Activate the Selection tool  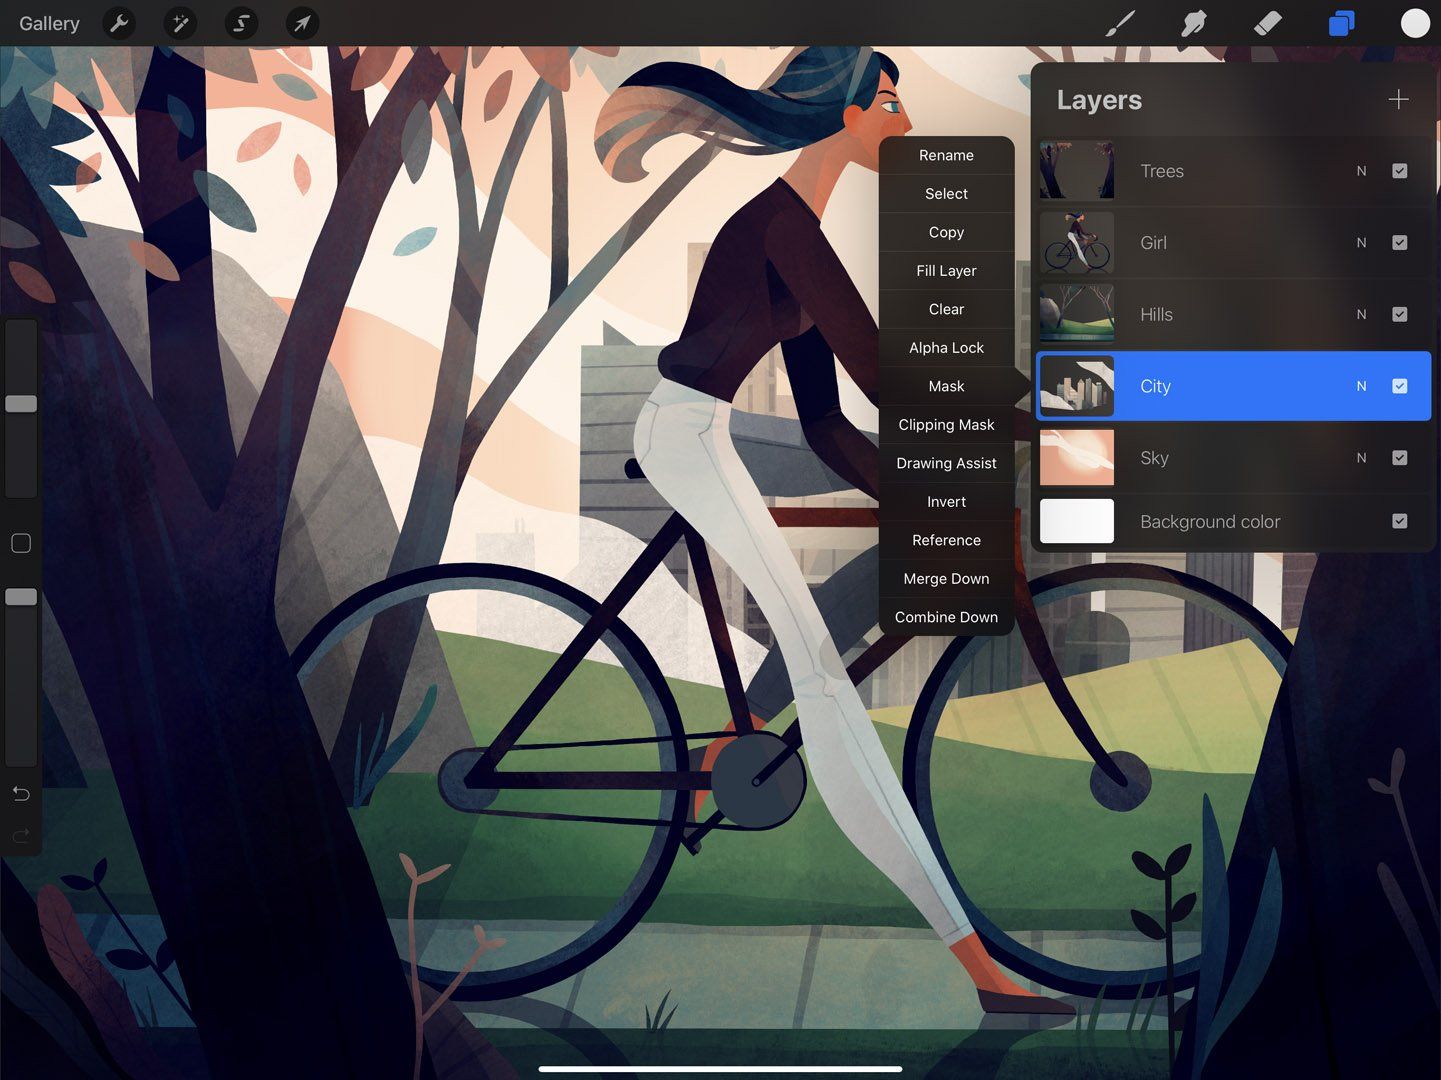(x=241, y=23)
